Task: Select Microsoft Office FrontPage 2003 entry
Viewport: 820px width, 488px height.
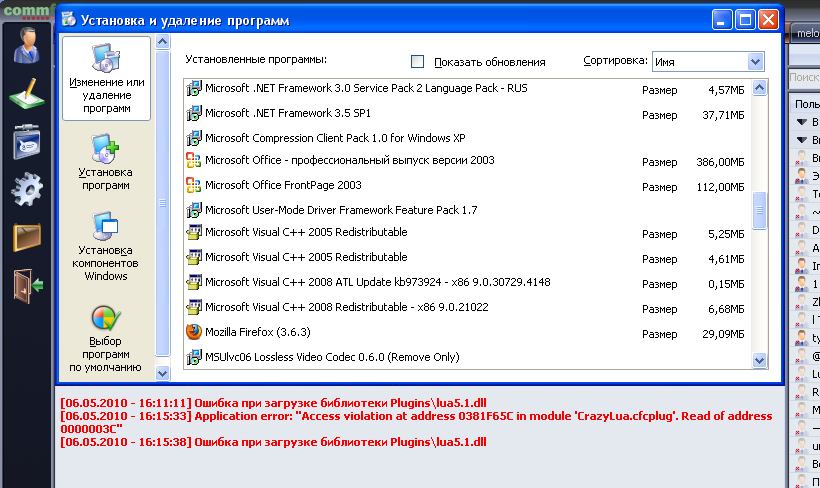Action: pyautogui.click(x=283, y=185)
